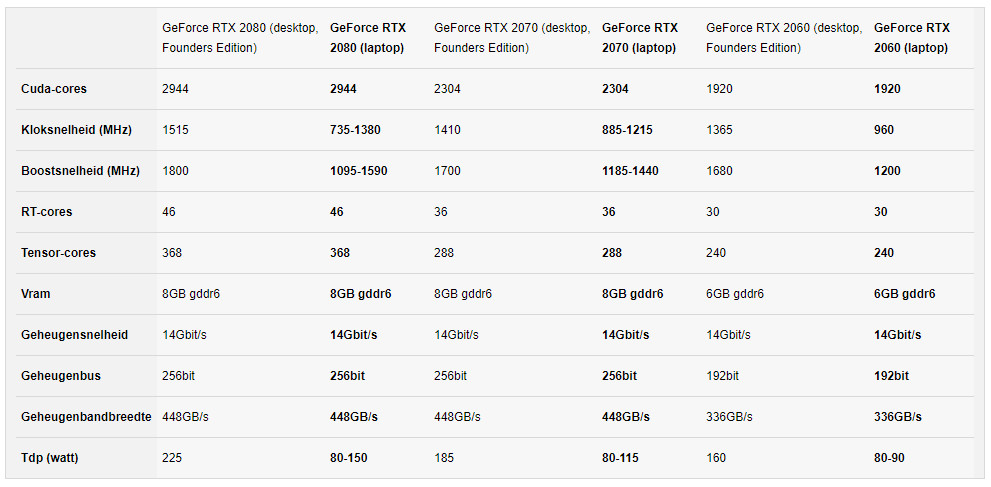Image resolution: width=991 pixels, height=487 pixels.
Task: Click the Tensor-cores row label
Action: 58,253
